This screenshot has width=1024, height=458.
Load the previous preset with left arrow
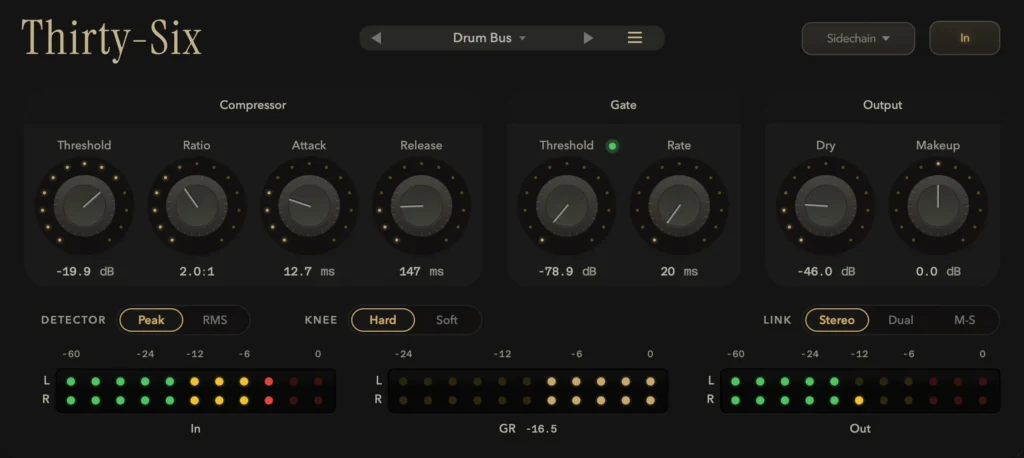pos(376,38)
